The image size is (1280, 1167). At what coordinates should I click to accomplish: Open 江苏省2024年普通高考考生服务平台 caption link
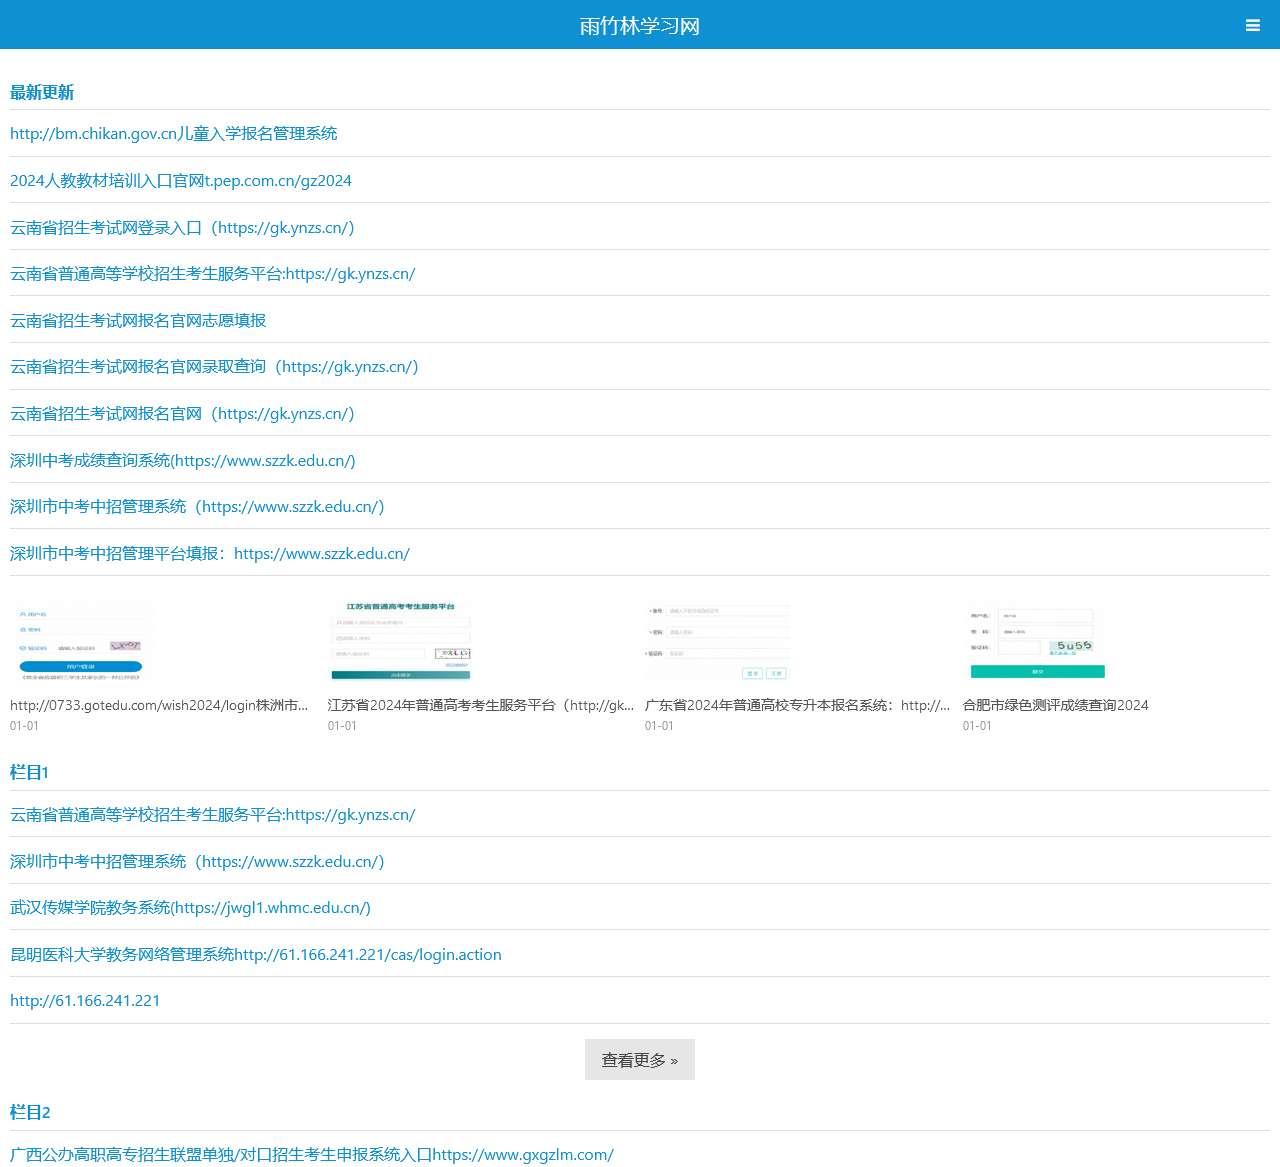(x=480, y=705)
